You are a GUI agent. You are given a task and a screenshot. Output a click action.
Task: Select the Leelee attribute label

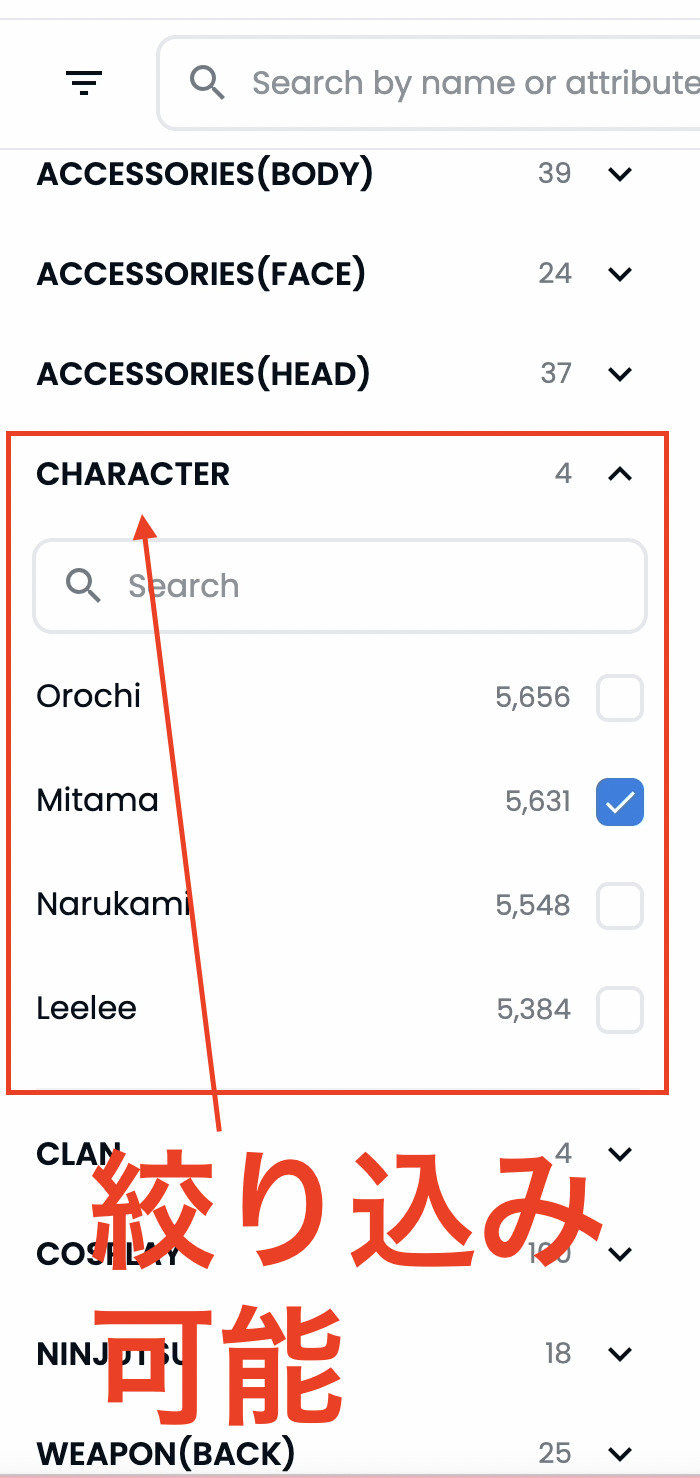click(x=86, y=1008)
